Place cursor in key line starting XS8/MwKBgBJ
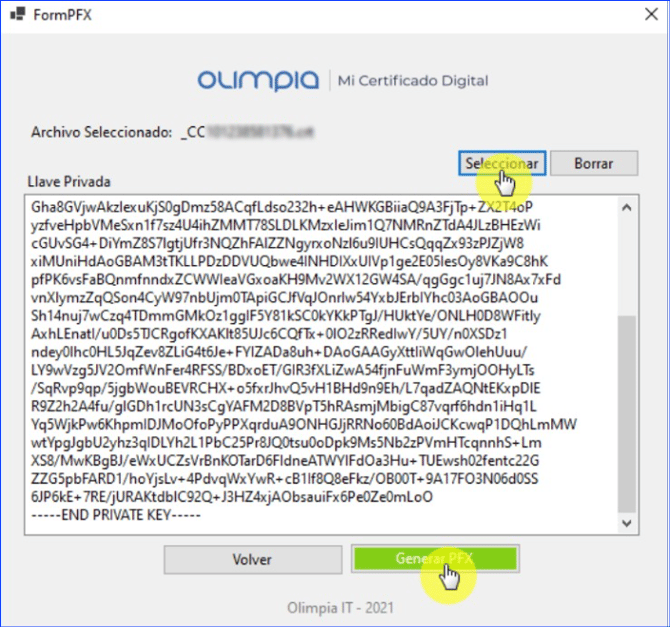 (x=285, y=461)
